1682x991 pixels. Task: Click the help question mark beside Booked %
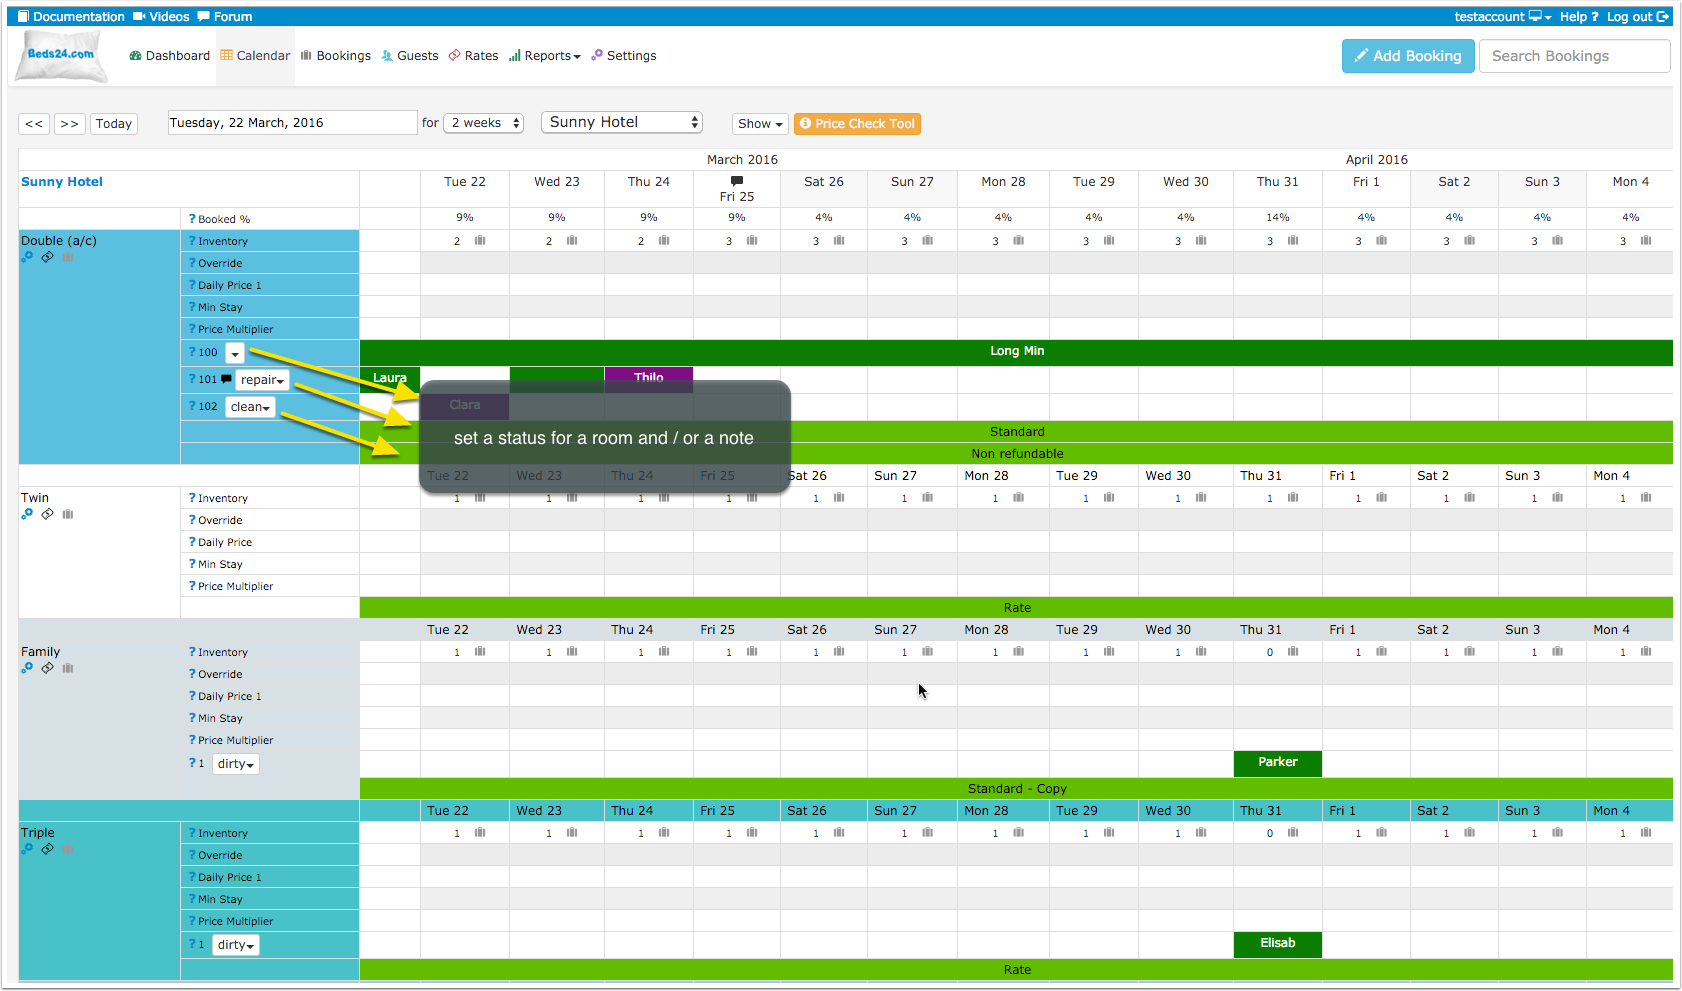pos(192,219)
